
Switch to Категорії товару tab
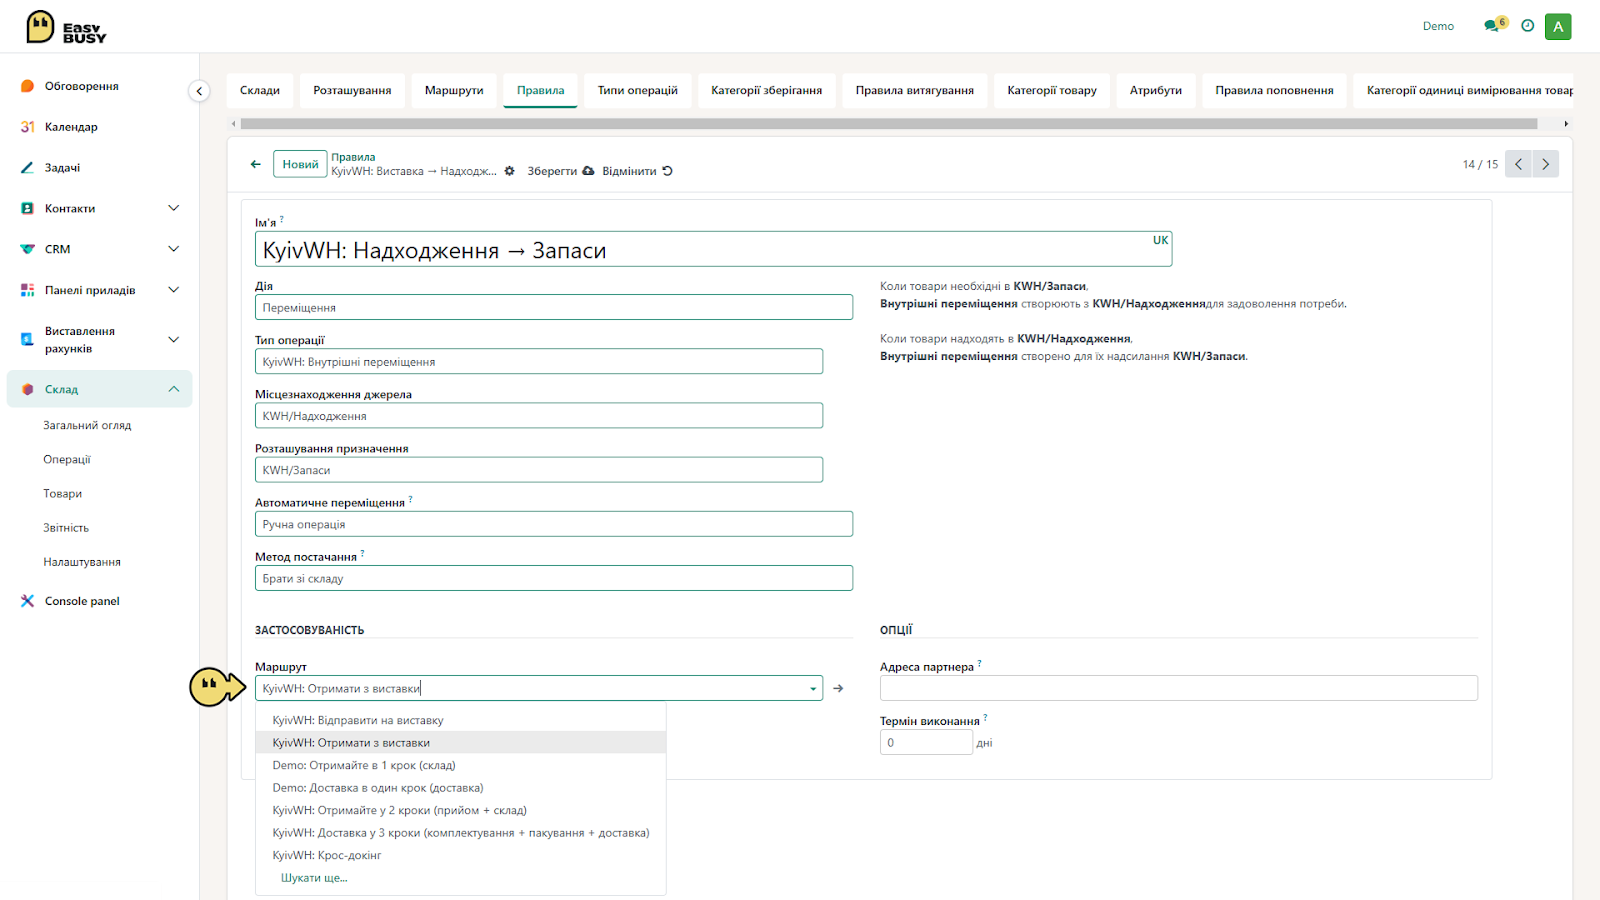click(1052, 90)
